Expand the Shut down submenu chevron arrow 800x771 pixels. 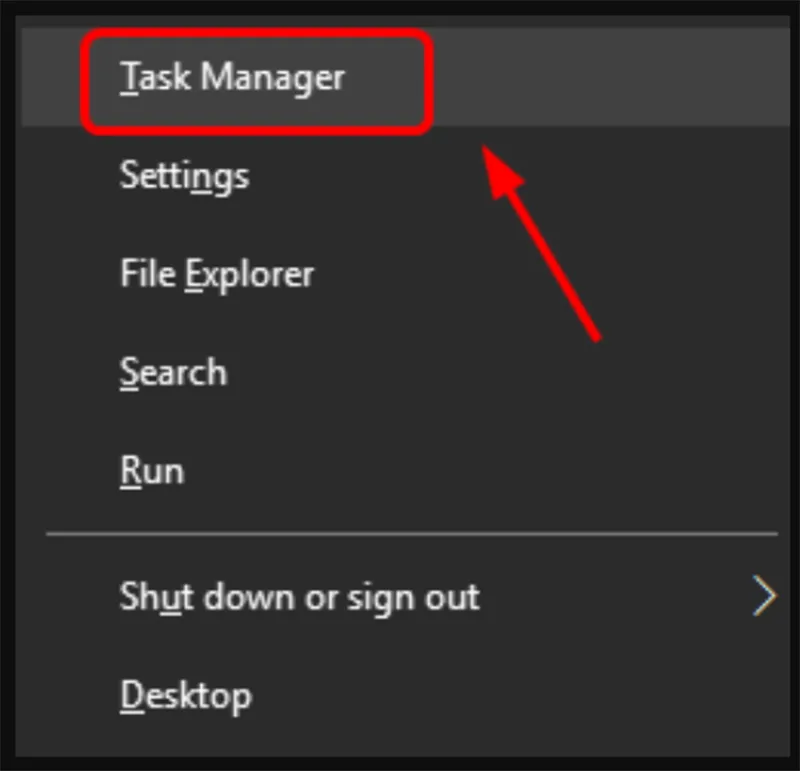click(765, 597)
